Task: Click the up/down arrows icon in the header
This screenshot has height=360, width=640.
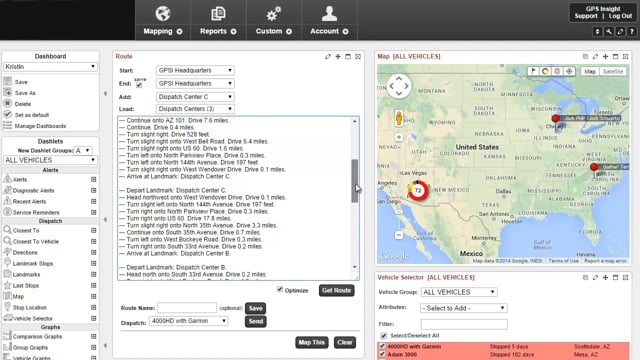Action: point(597,31)
